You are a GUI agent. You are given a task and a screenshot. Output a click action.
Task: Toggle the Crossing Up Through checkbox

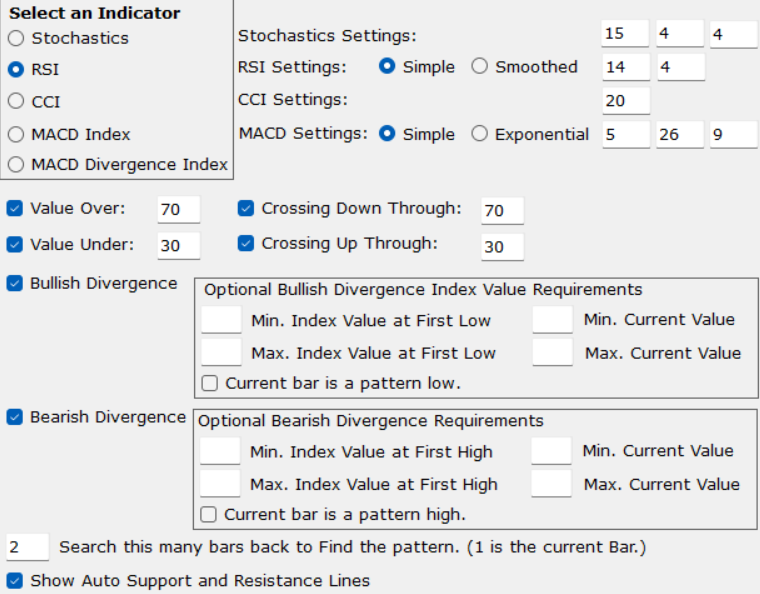pyautogui.click(x=246, y=244)
